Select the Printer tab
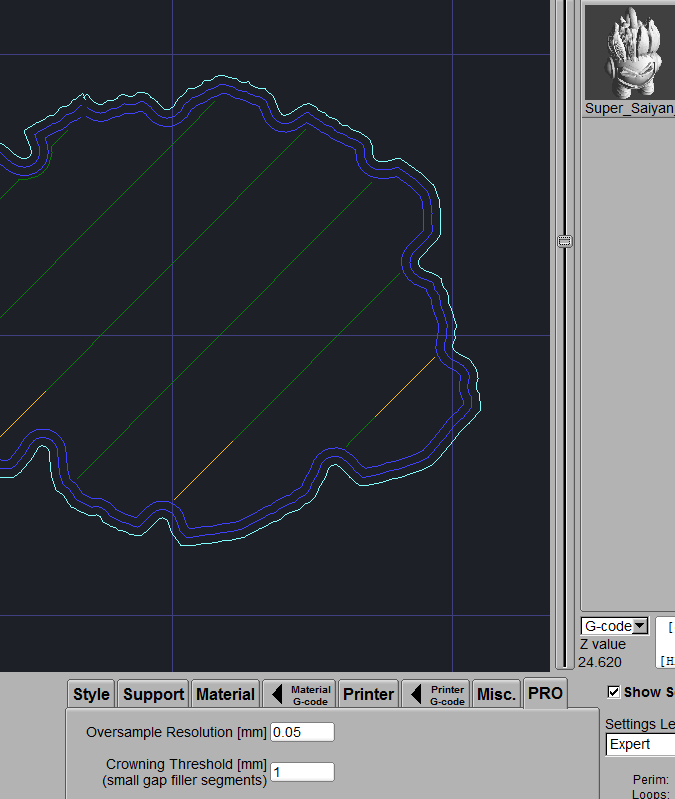 [368, 694]
